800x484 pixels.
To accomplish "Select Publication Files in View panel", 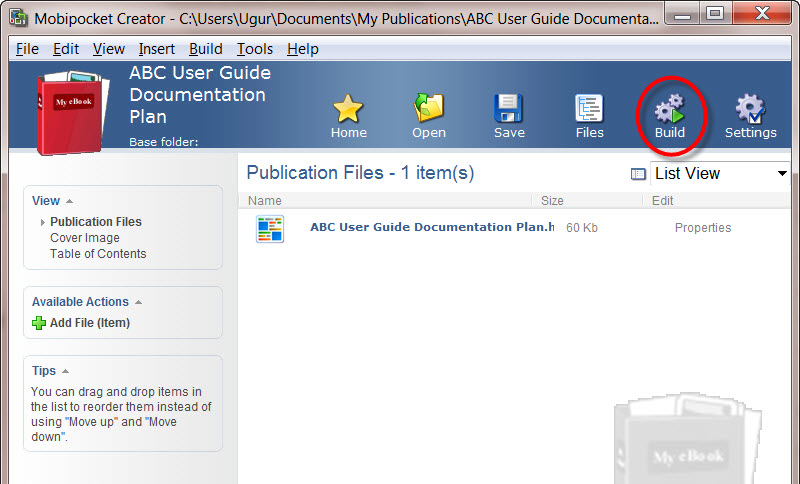I will [x=96, y=222].
